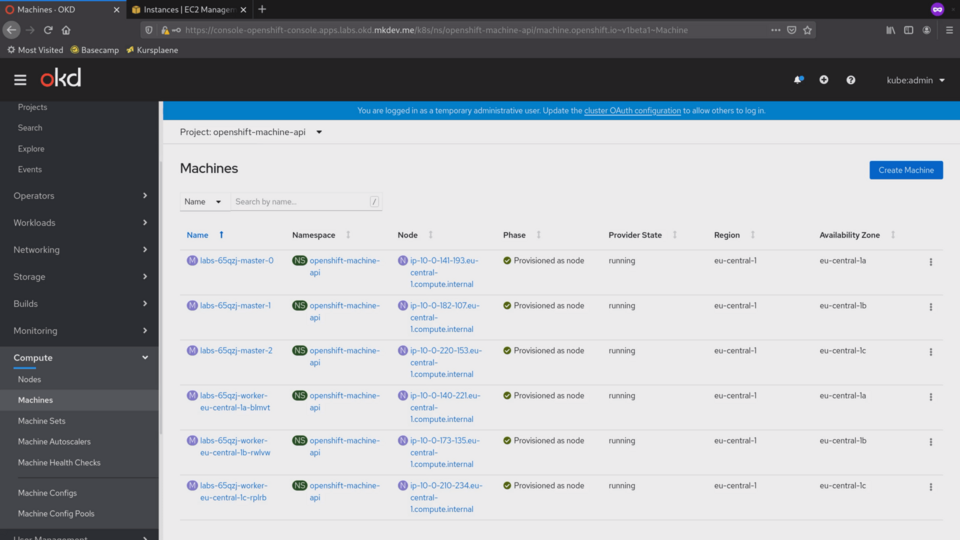Open labs-65qzj-worker-eu-central-1b-rwlvw machine link
The height and width of the screenshot is (540, 960).
(234, 446)
